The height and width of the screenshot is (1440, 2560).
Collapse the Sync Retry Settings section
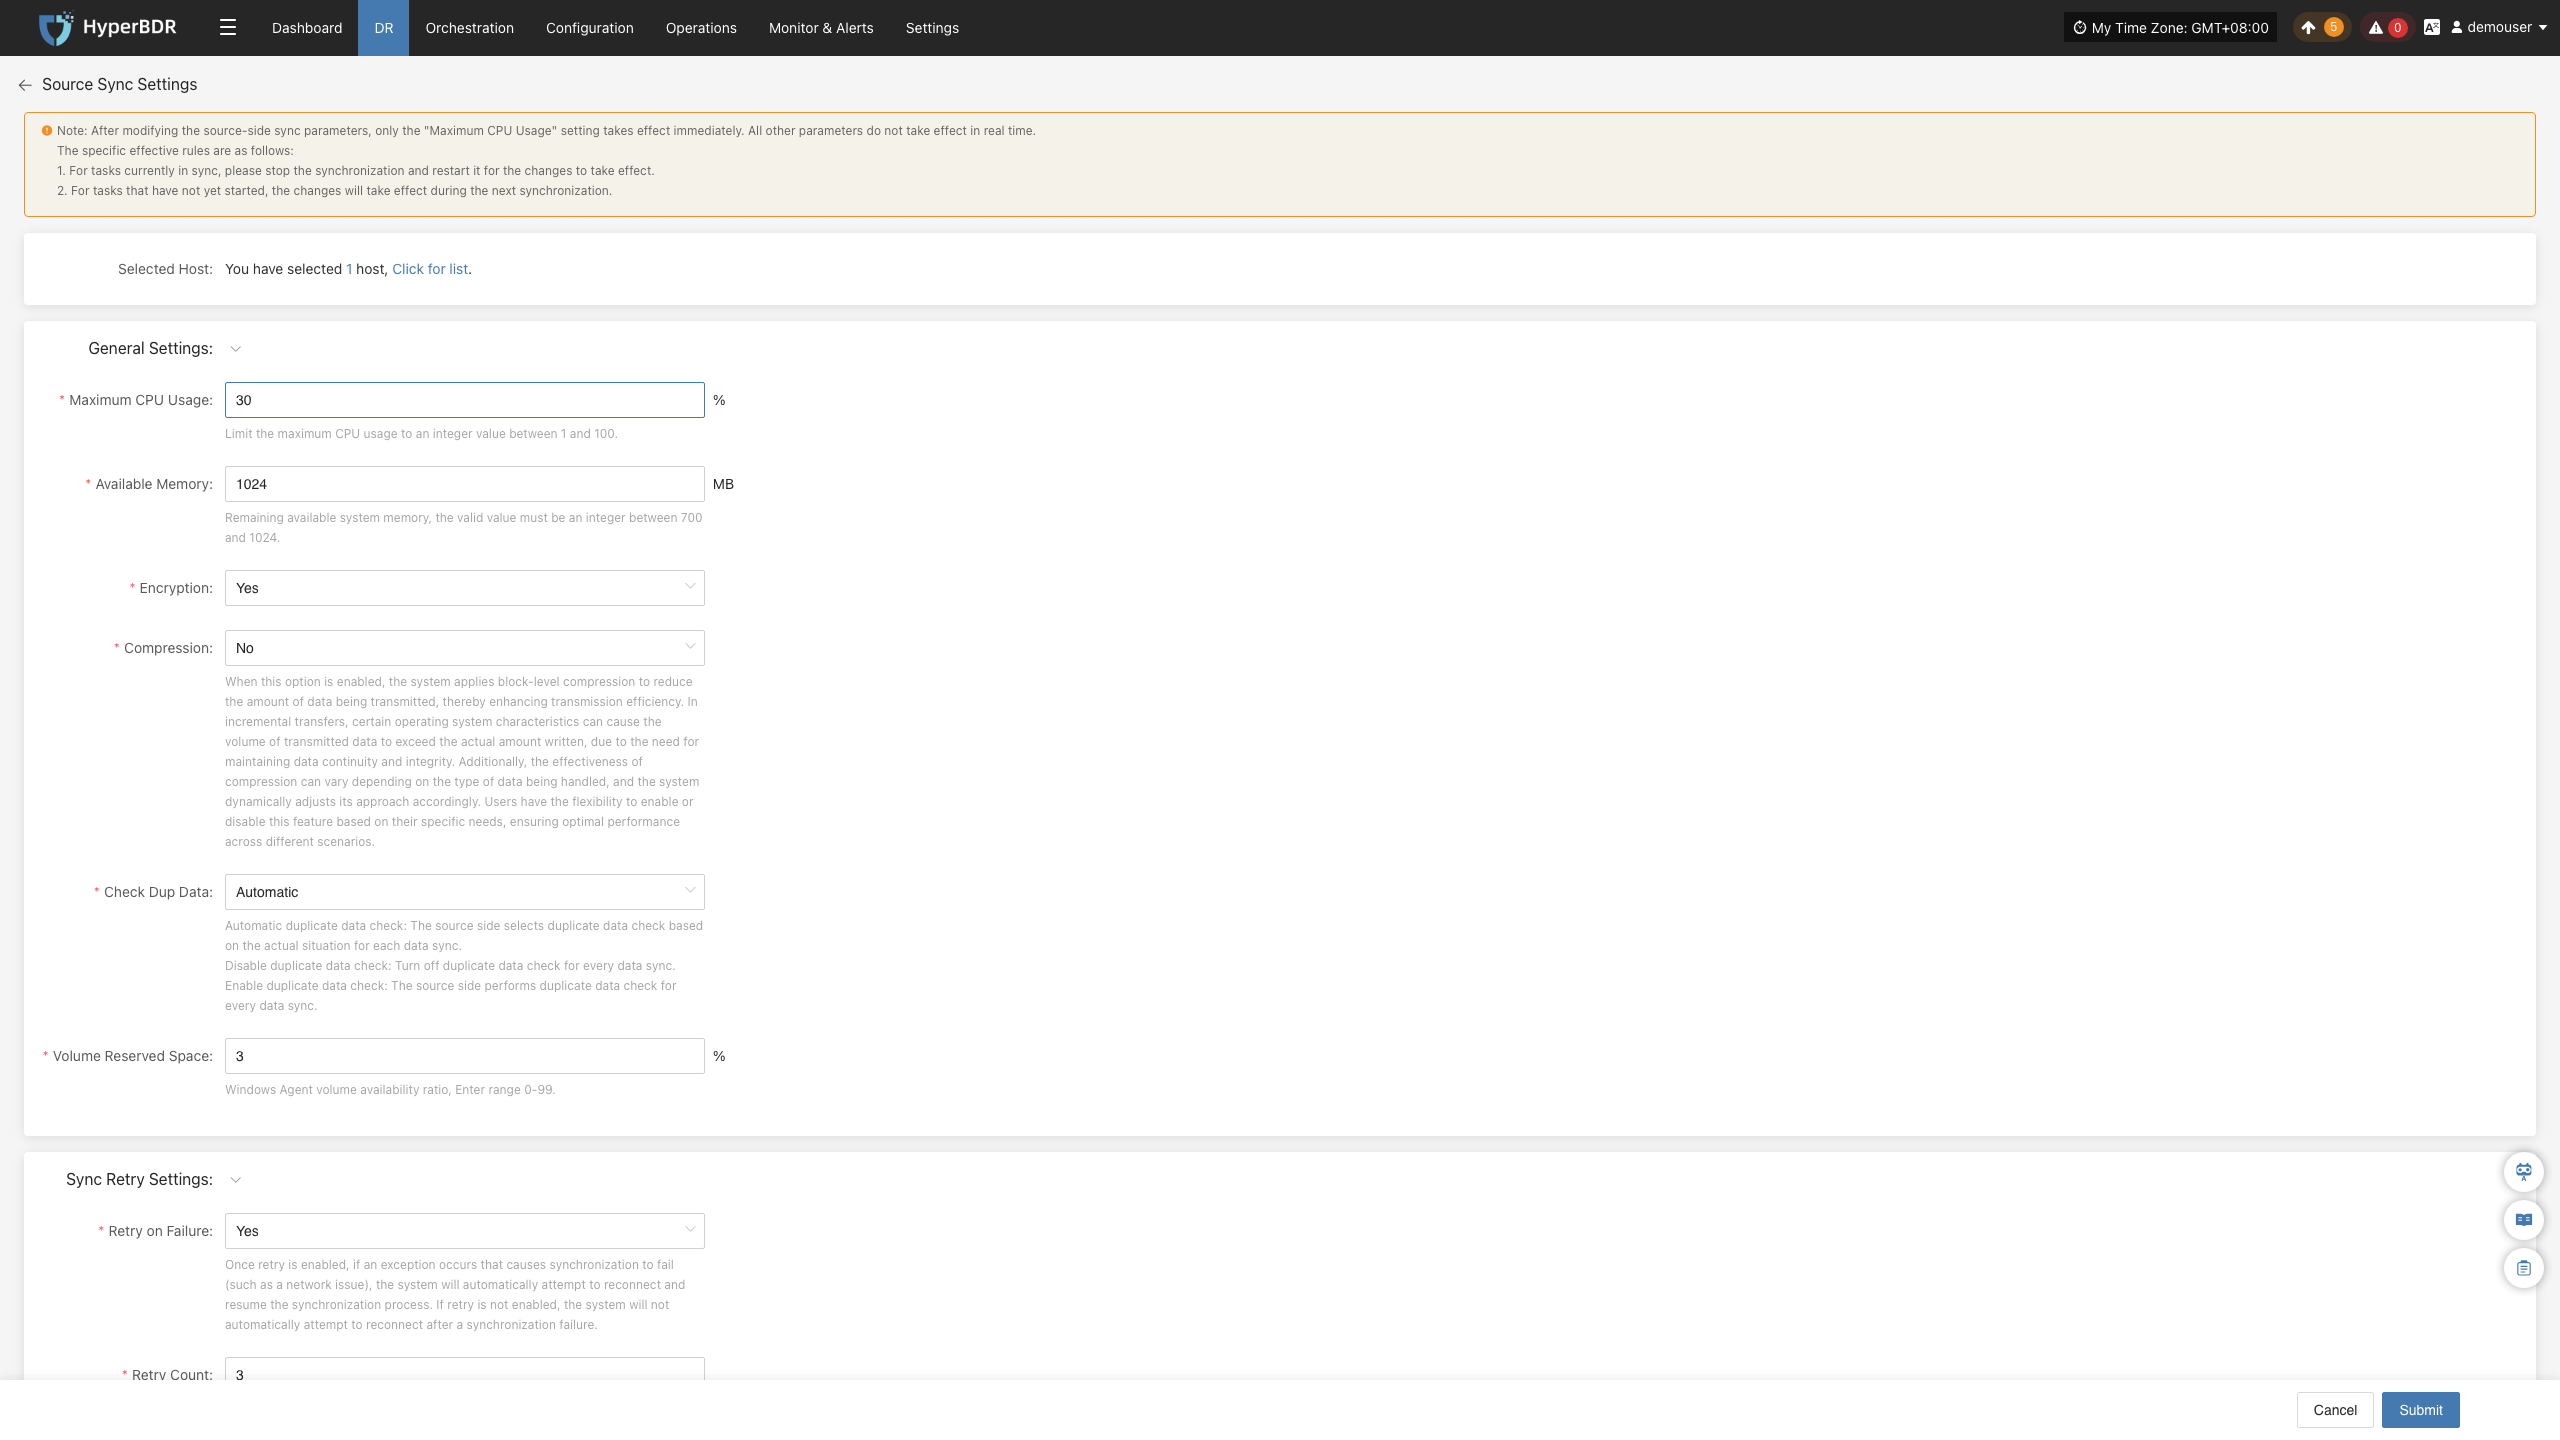pyautogui.click(x=236, y=1180)
